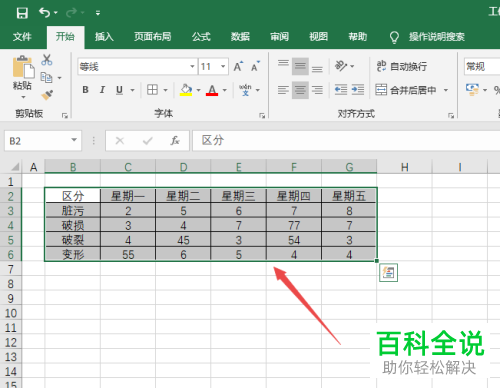Click the Redo arrow icon

tap(71, 13)
